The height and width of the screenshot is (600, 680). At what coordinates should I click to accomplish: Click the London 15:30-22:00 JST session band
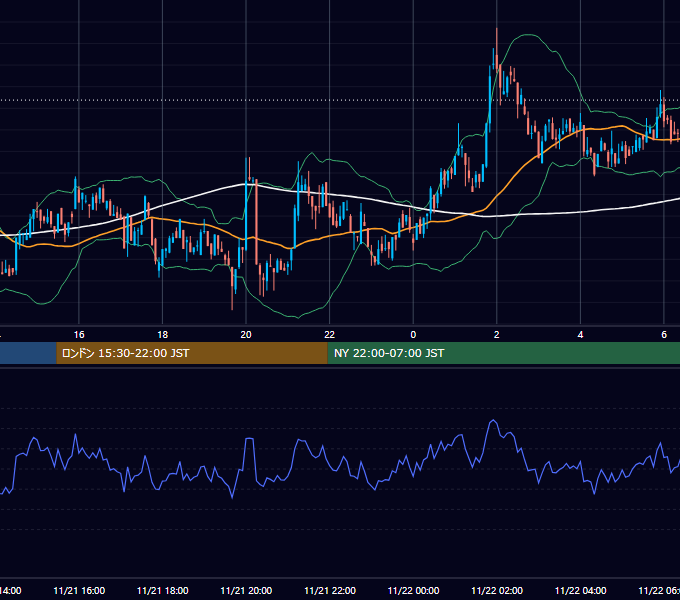point(192,353)
